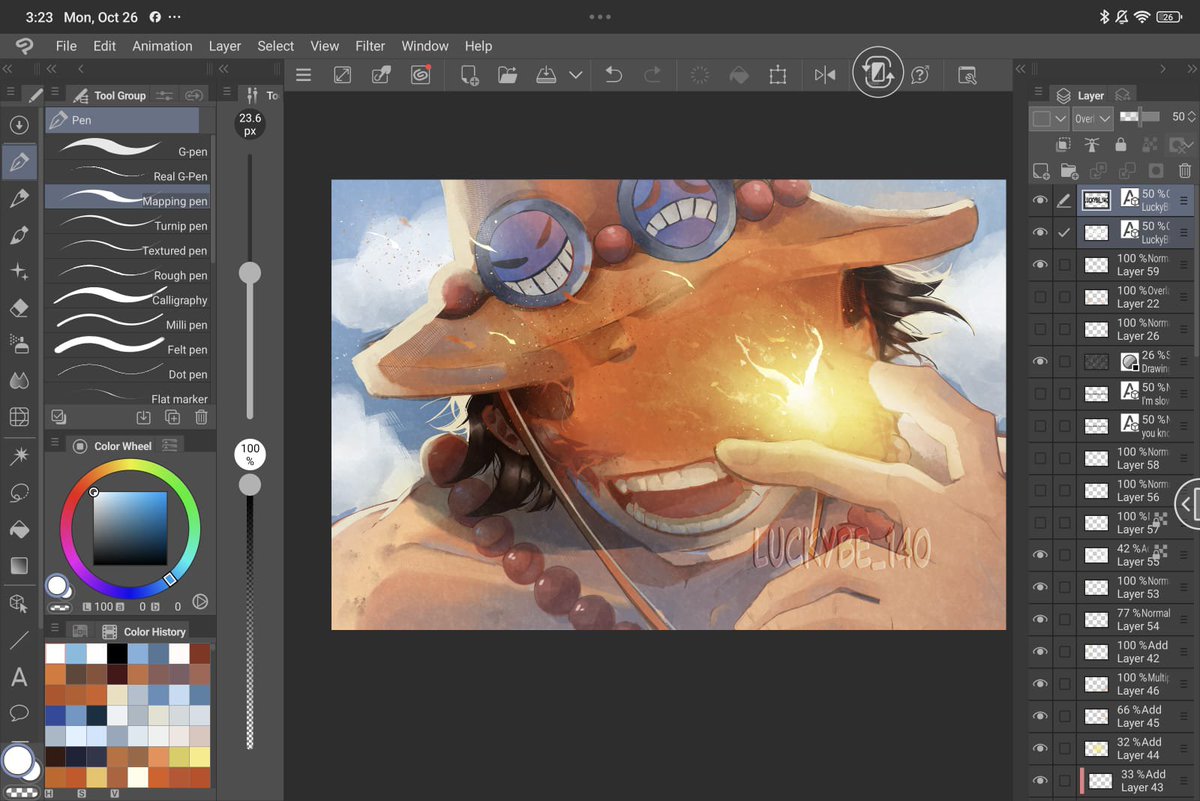Click the layer opacity slider in Layer panel

point(1142,117)
